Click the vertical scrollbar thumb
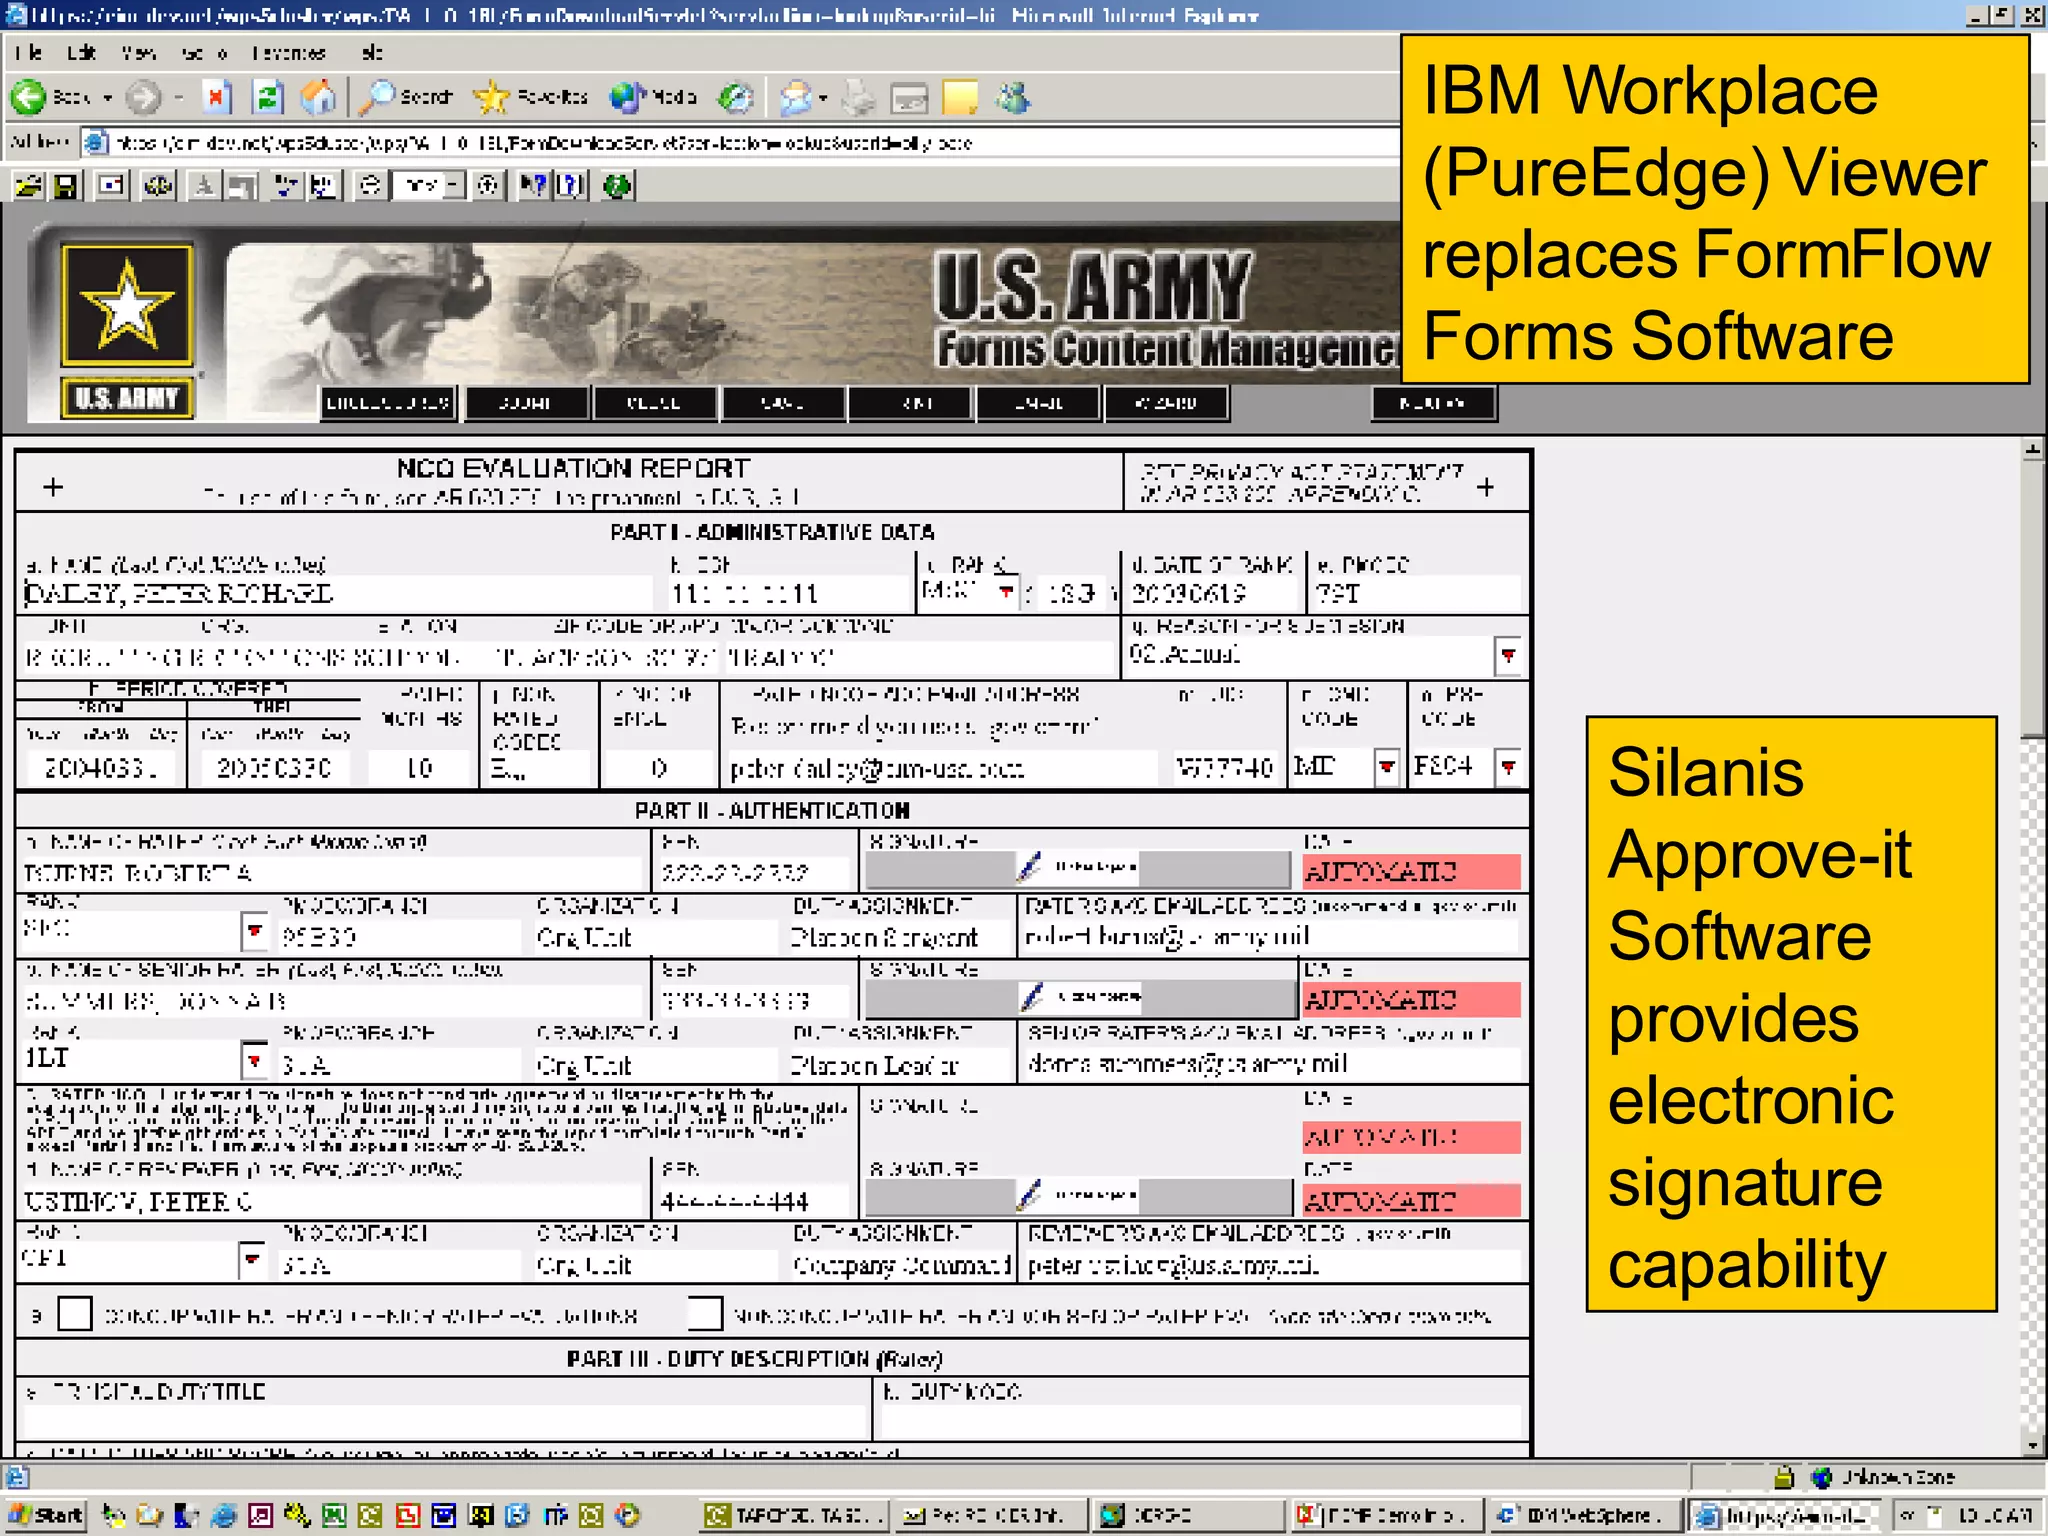The image size is (2048, 1536). [x=2032, y=600]
